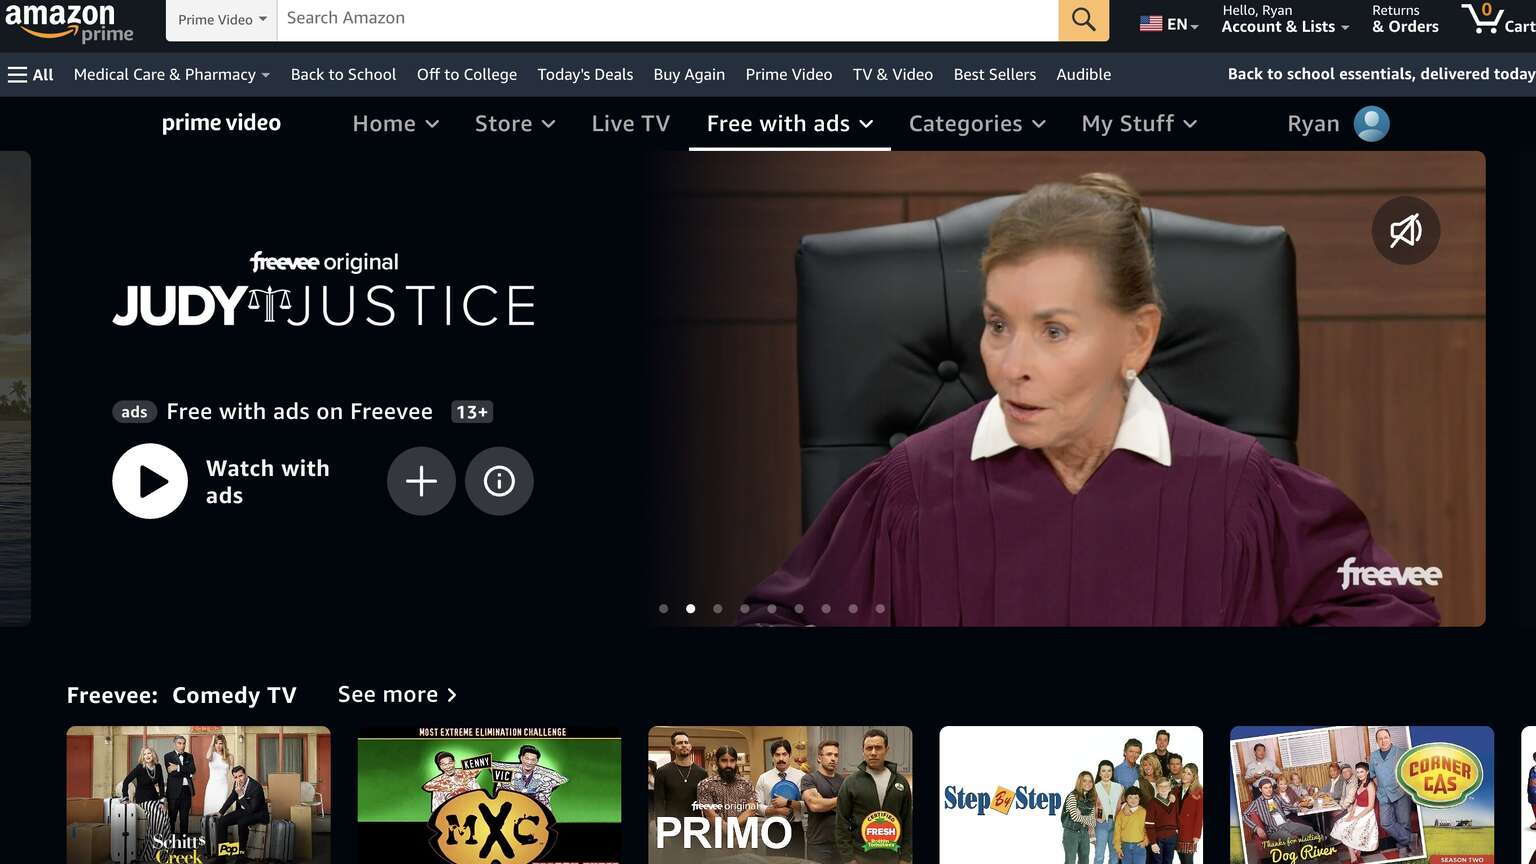Open Ryan's profile avatar menu
The image size is (1536, 864).
click(x=1371, y=123)
